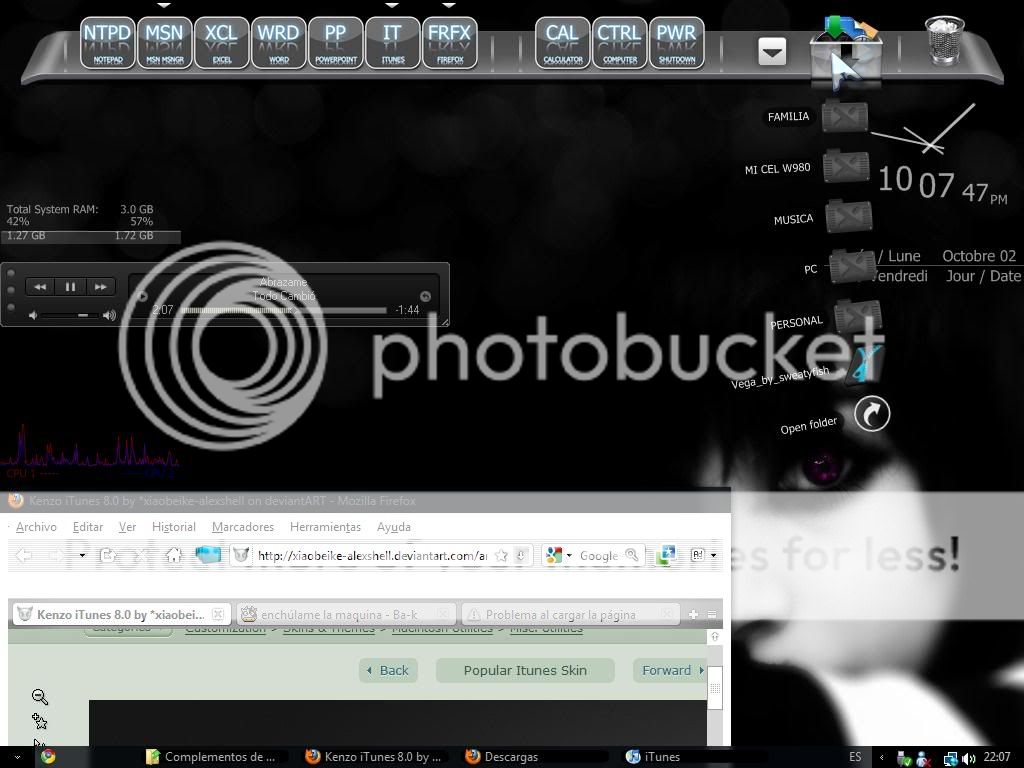Switch to the Complementos de... taskbar window
1024x768 pixels.
pyautogui.click(x=210, y=757)
